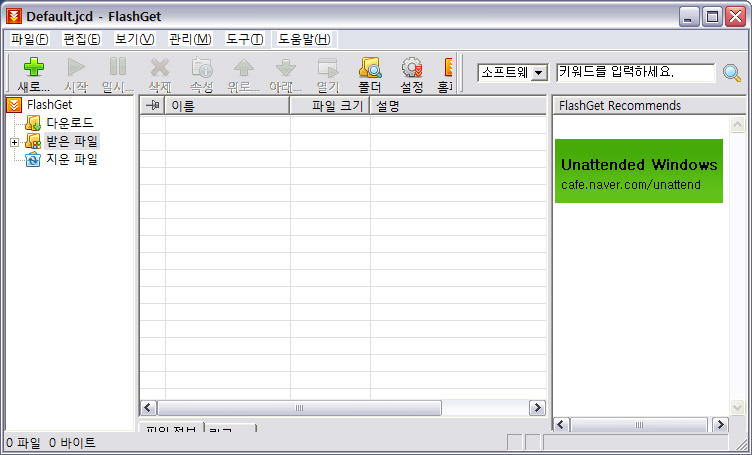Open Settings (설정) gear icon
The width and height of the screenshot is (752, 455).
click(412, 67)
